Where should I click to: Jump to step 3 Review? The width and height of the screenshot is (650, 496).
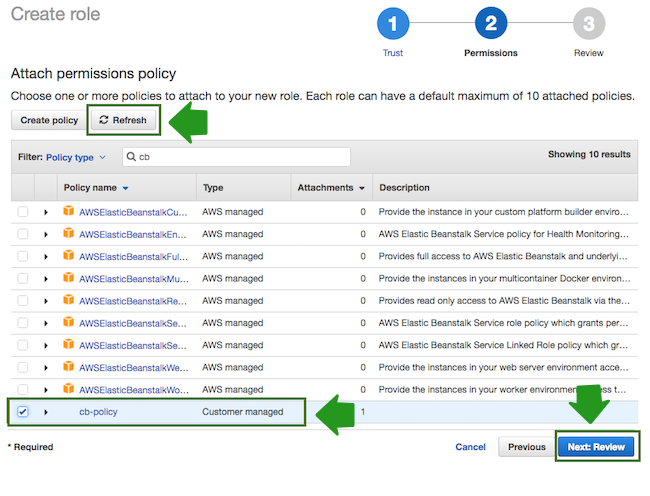tap(588, 26)
